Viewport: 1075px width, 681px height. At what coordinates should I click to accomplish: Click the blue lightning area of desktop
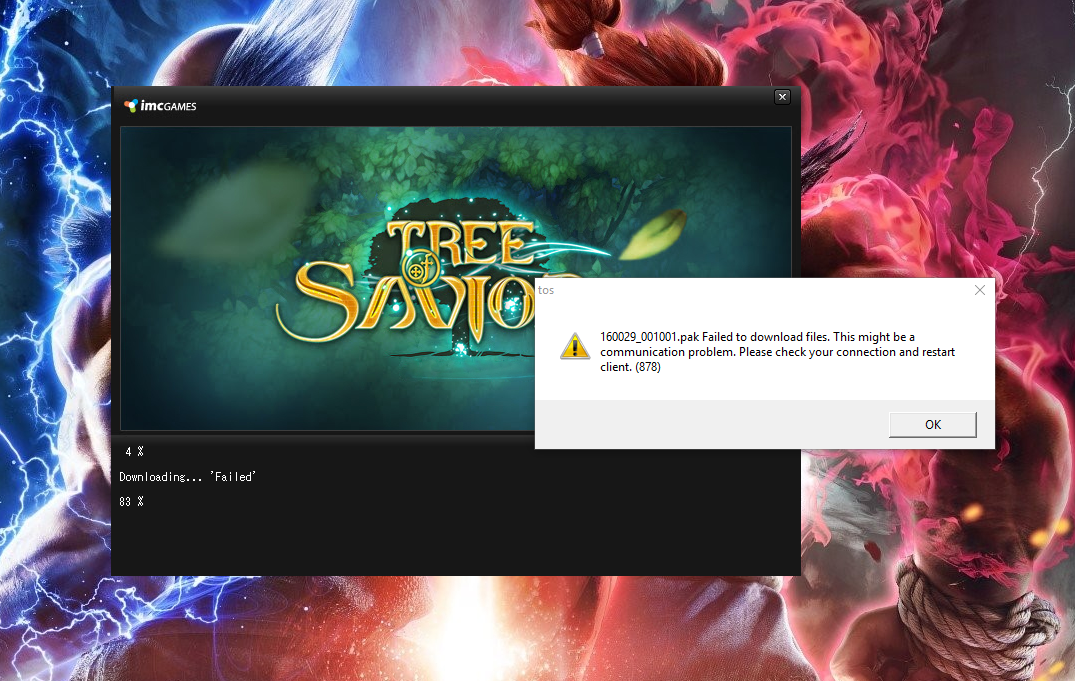[x=50, y=300]
